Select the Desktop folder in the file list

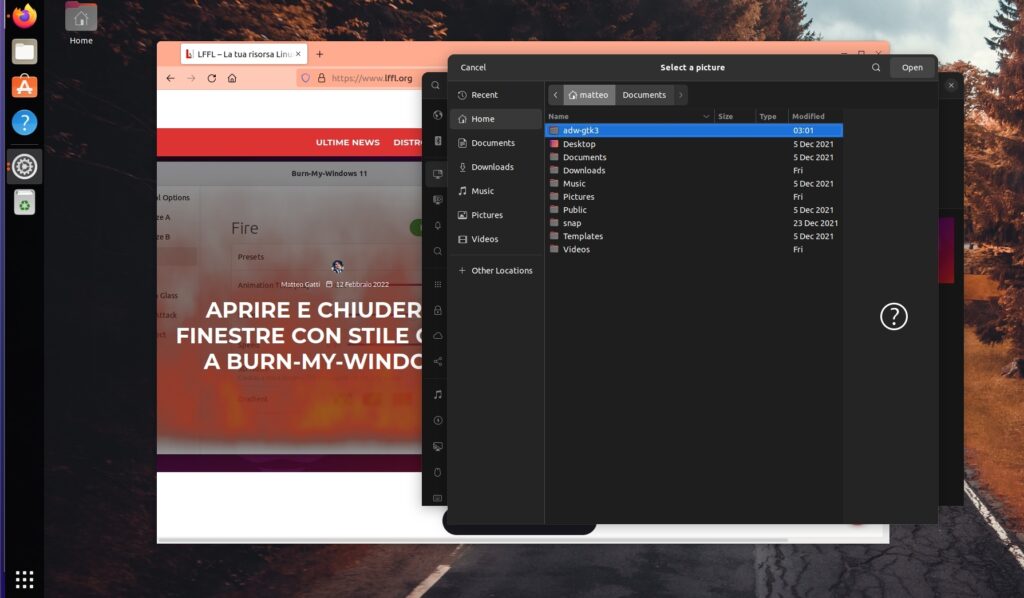click(694, 144)
